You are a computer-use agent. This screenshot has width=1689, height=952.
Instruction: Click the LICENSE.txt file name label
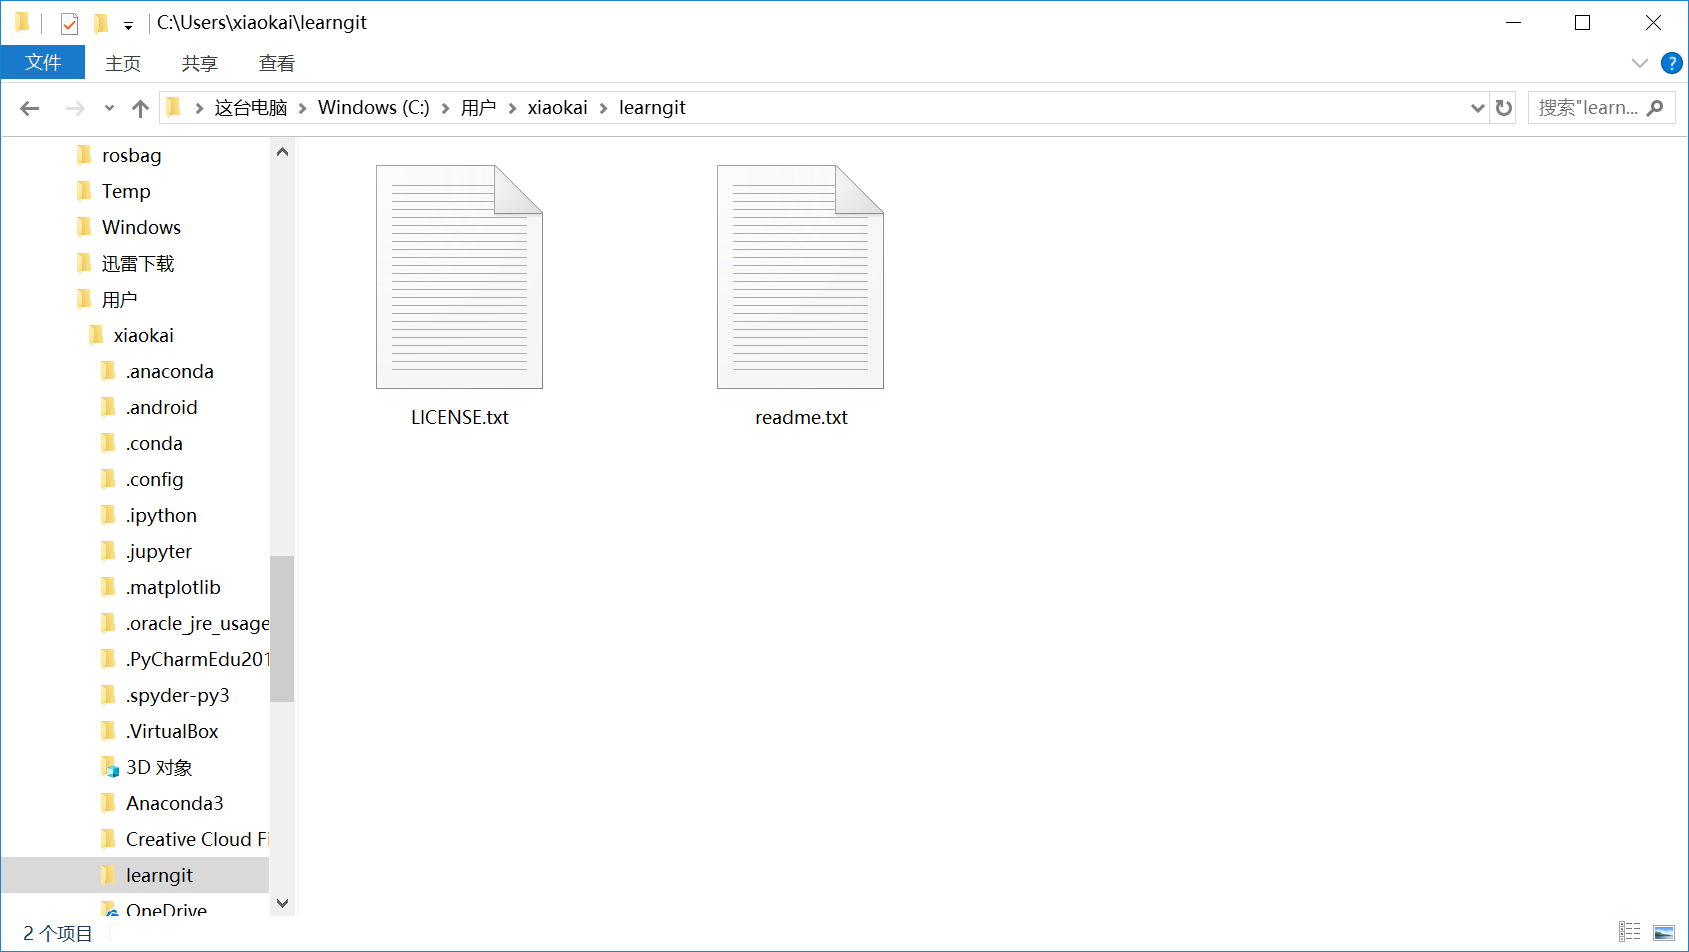coord(460,417)
